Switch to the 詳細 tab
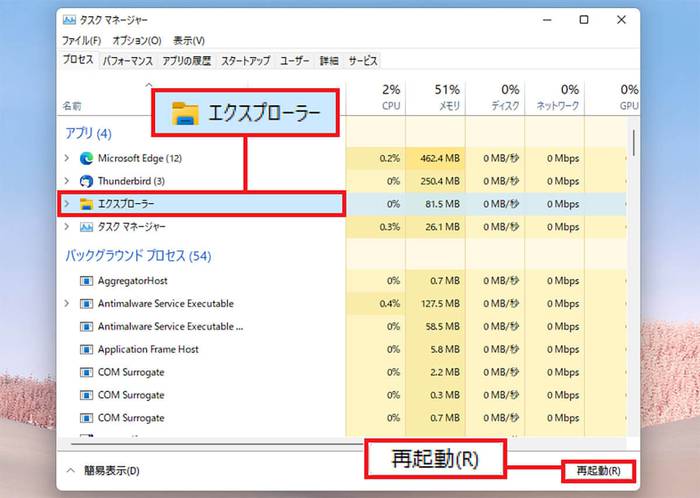 click(329, 61)
